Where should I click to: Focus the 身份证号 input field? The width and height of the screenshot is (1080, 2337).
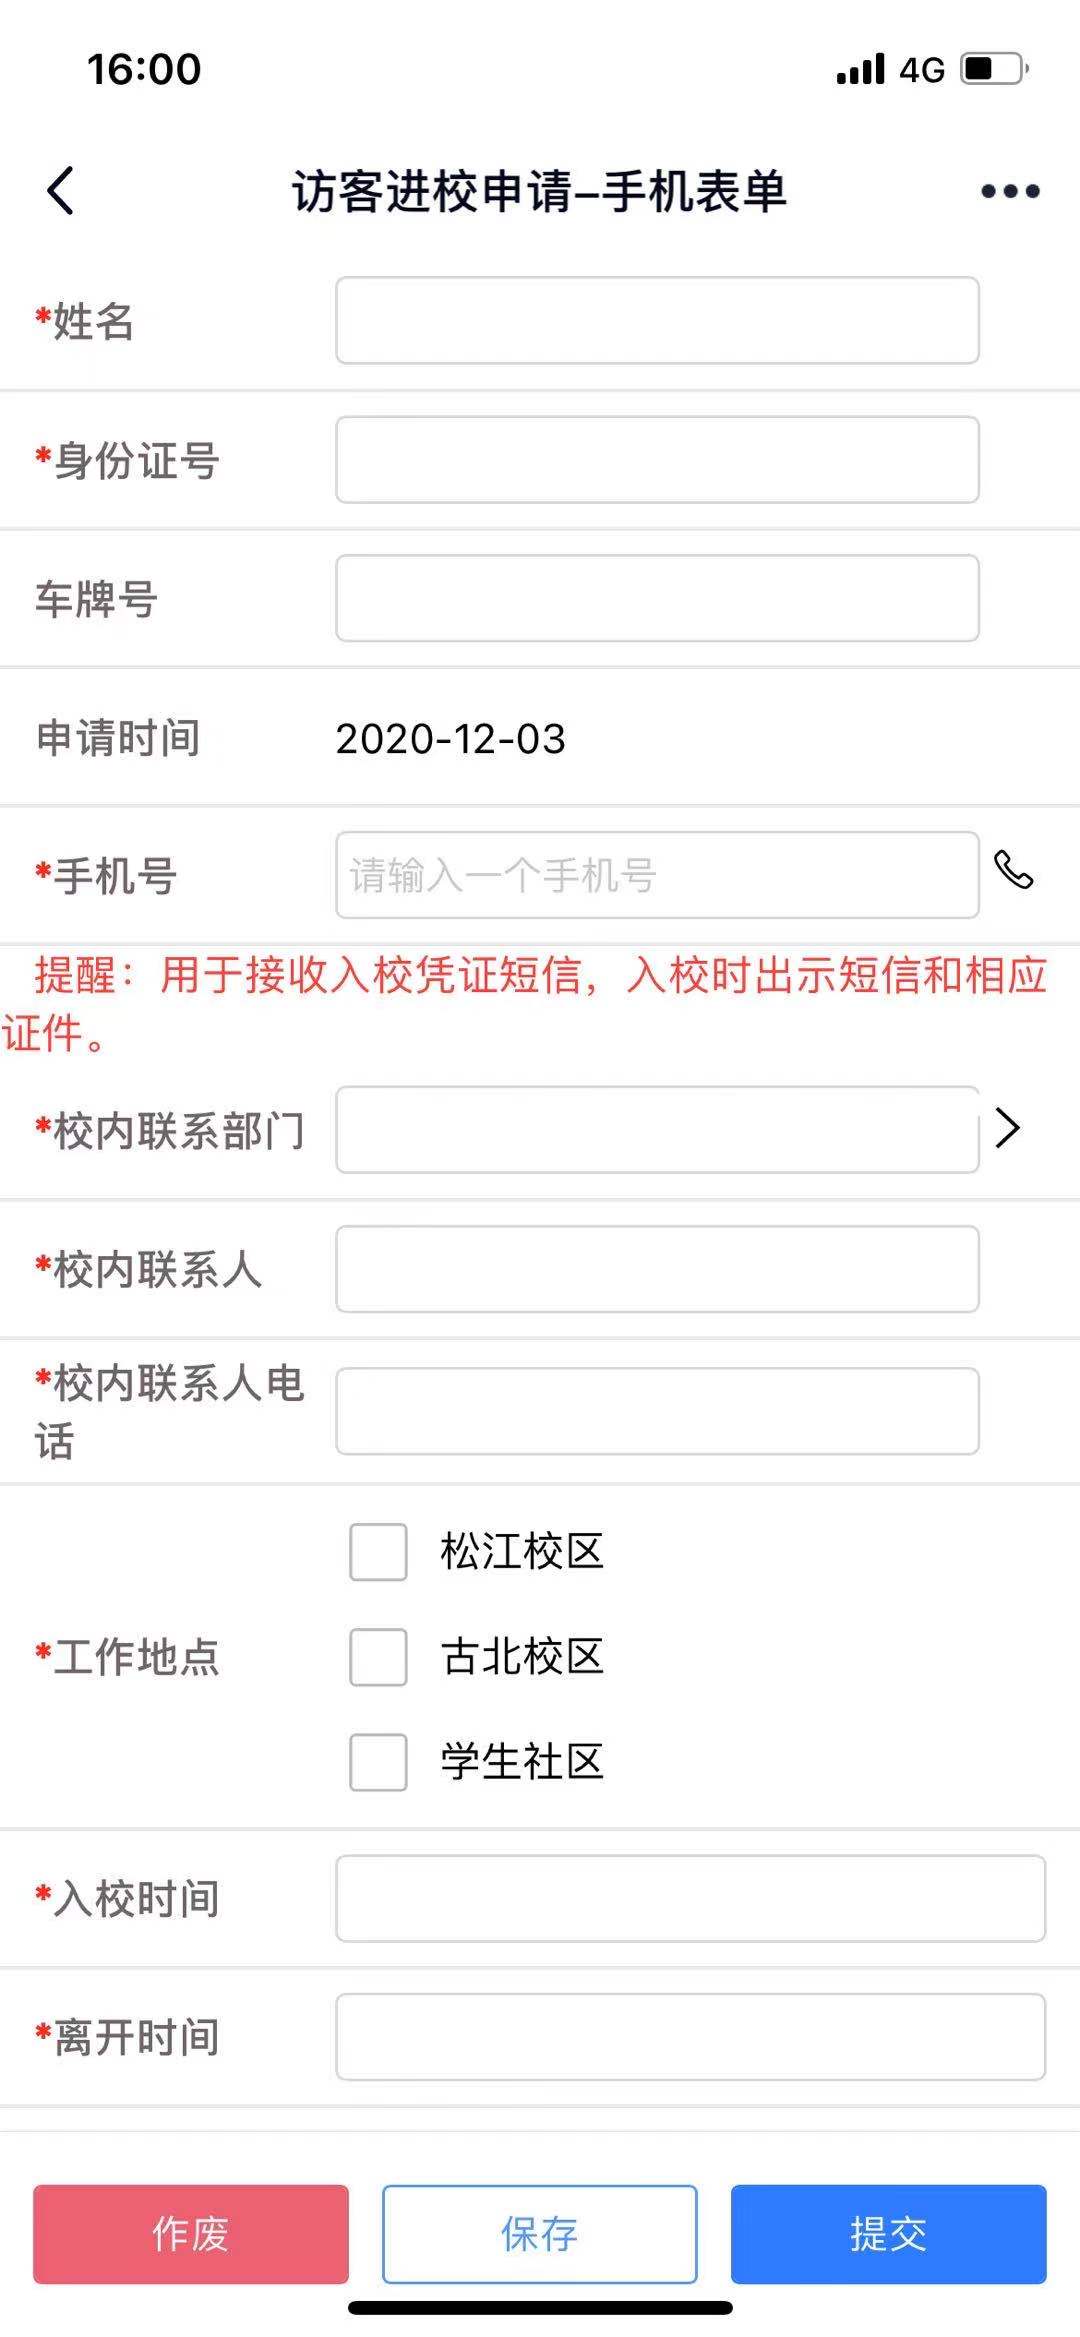click(x=657, y=459)
